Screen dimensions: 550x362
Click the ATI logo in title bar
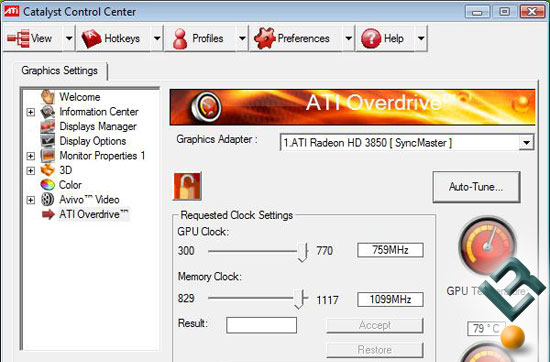pos(11,11)
